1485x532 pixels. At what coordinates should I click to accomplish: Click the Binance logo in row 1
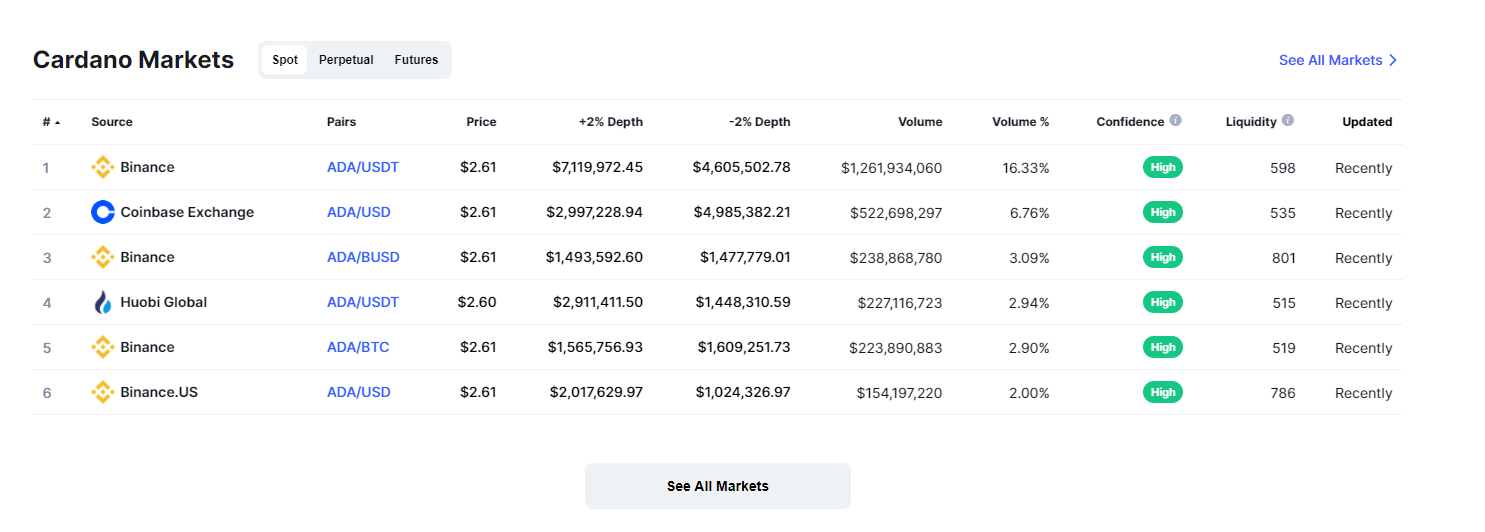pyautogui.click(x=102, y=167)
